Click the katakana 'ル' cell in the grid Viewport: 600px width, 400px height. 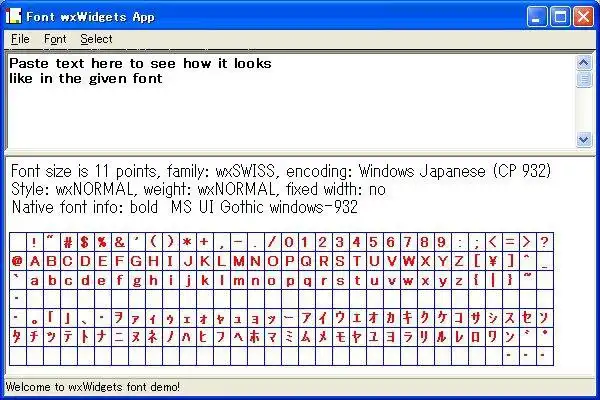(443, 337)
